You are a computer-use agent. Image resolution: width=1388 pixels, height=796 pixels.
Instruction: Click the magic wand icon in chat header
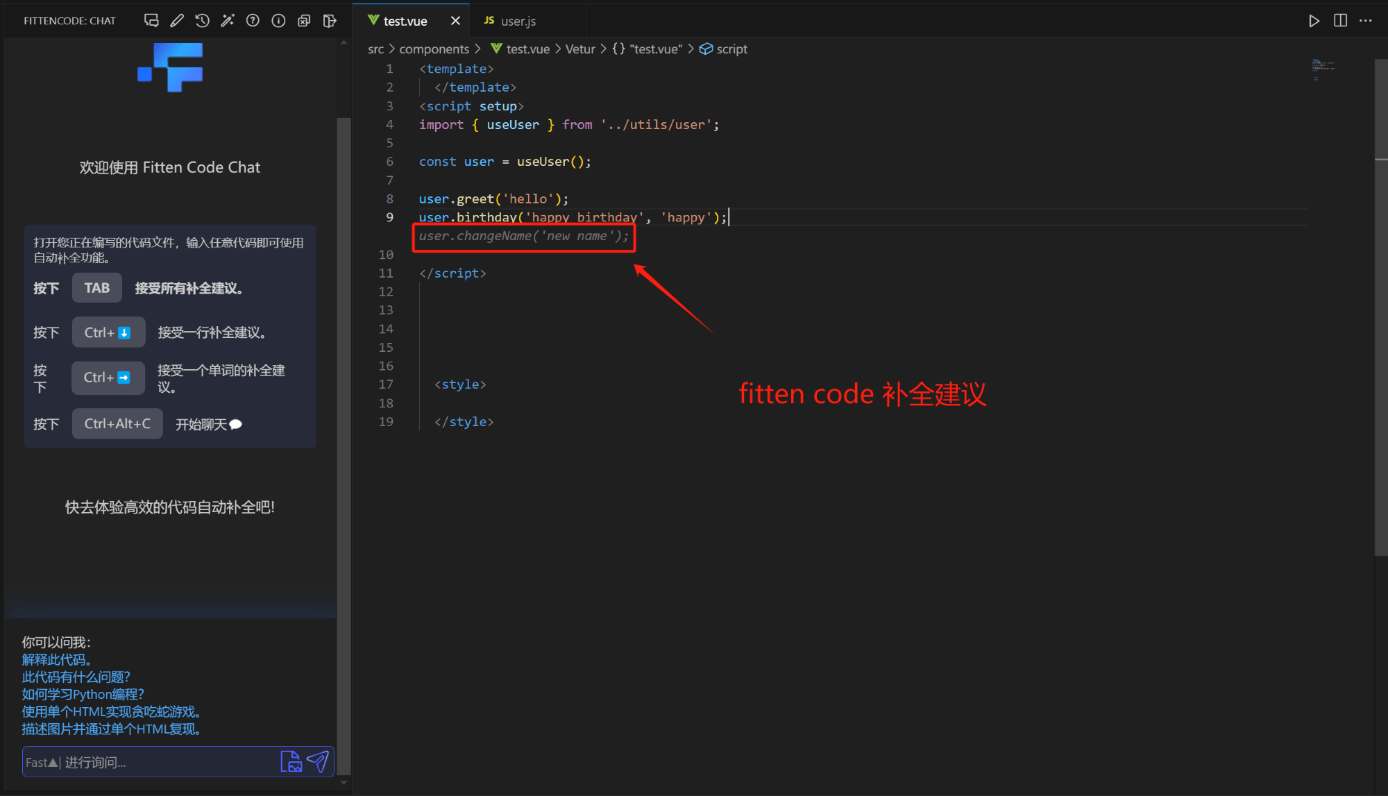tap(228, 20)
